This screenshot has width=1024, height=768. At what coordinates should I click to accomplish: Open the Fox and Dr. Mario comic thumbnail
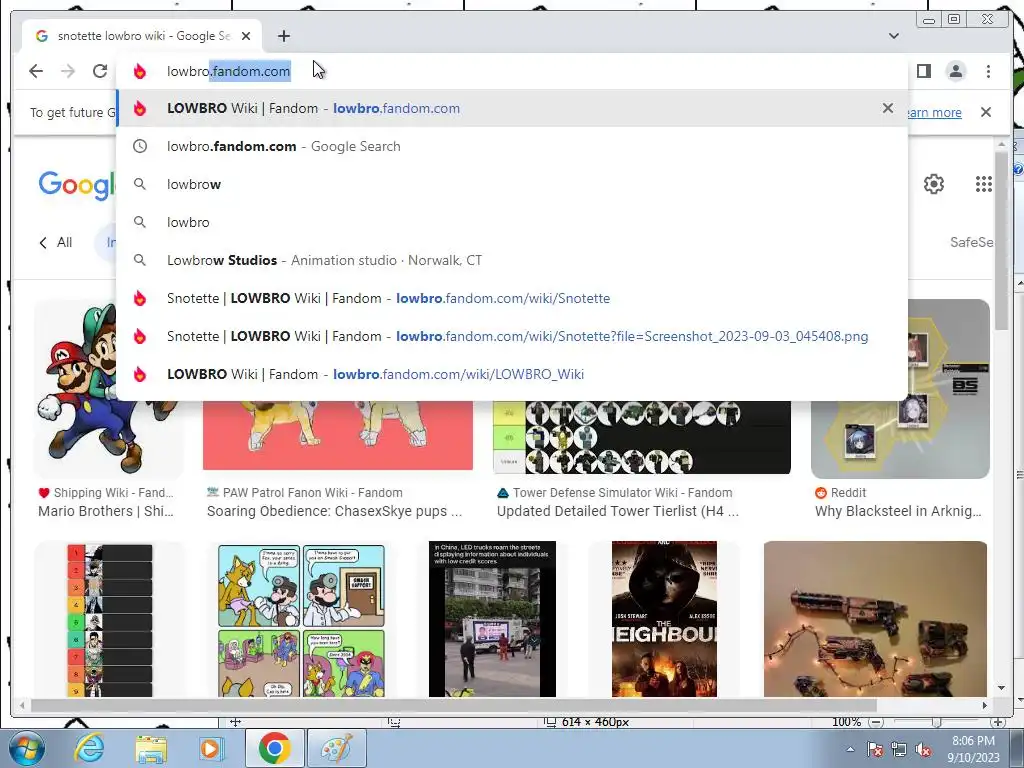coord(301,619)
